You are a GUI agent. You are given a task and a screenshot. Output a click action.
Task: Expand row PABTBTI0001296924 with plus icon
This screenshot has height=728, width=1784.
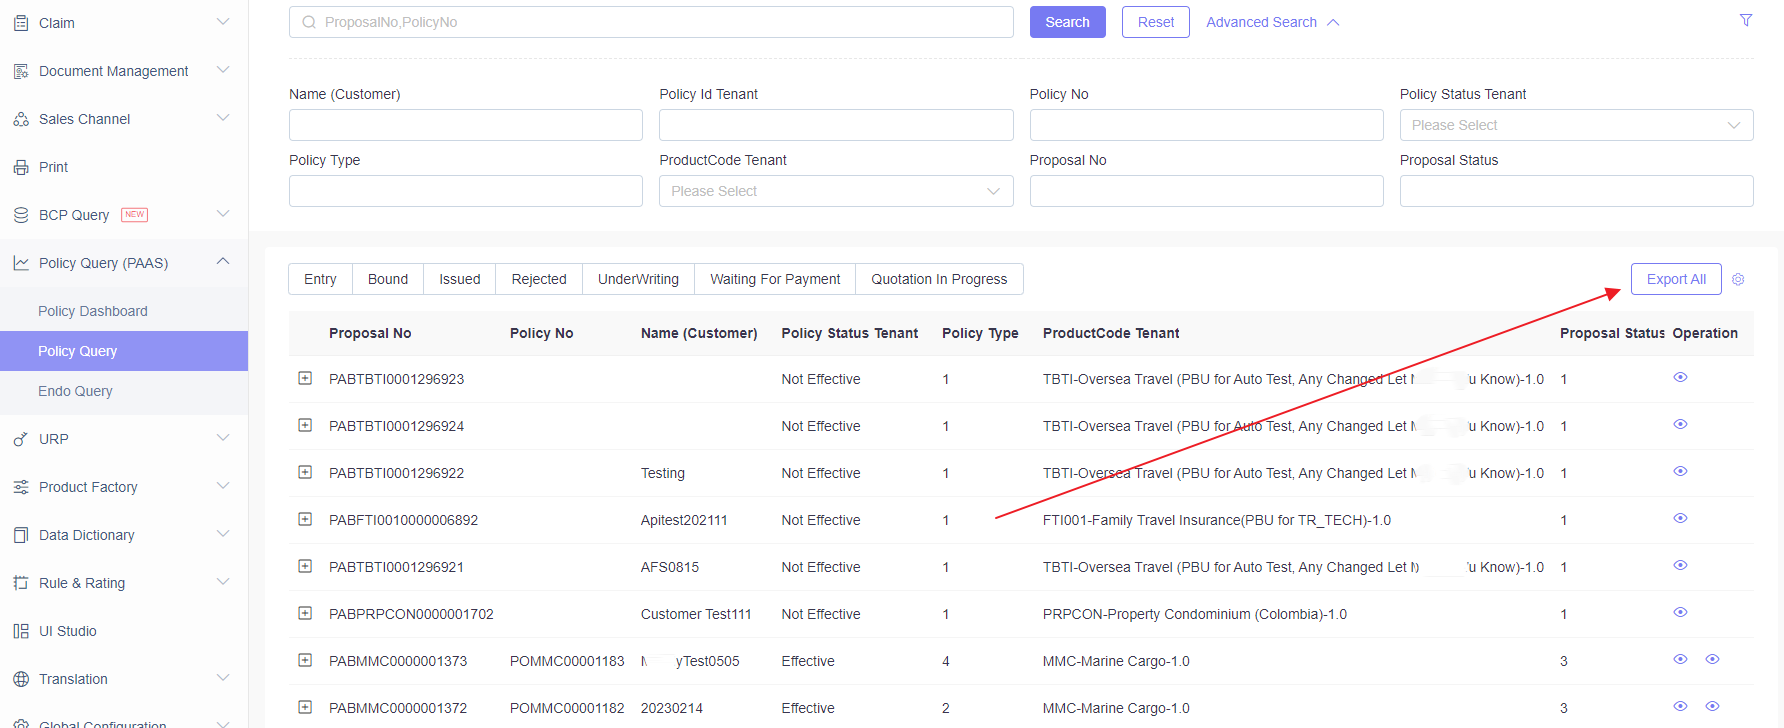coord(305,425)
